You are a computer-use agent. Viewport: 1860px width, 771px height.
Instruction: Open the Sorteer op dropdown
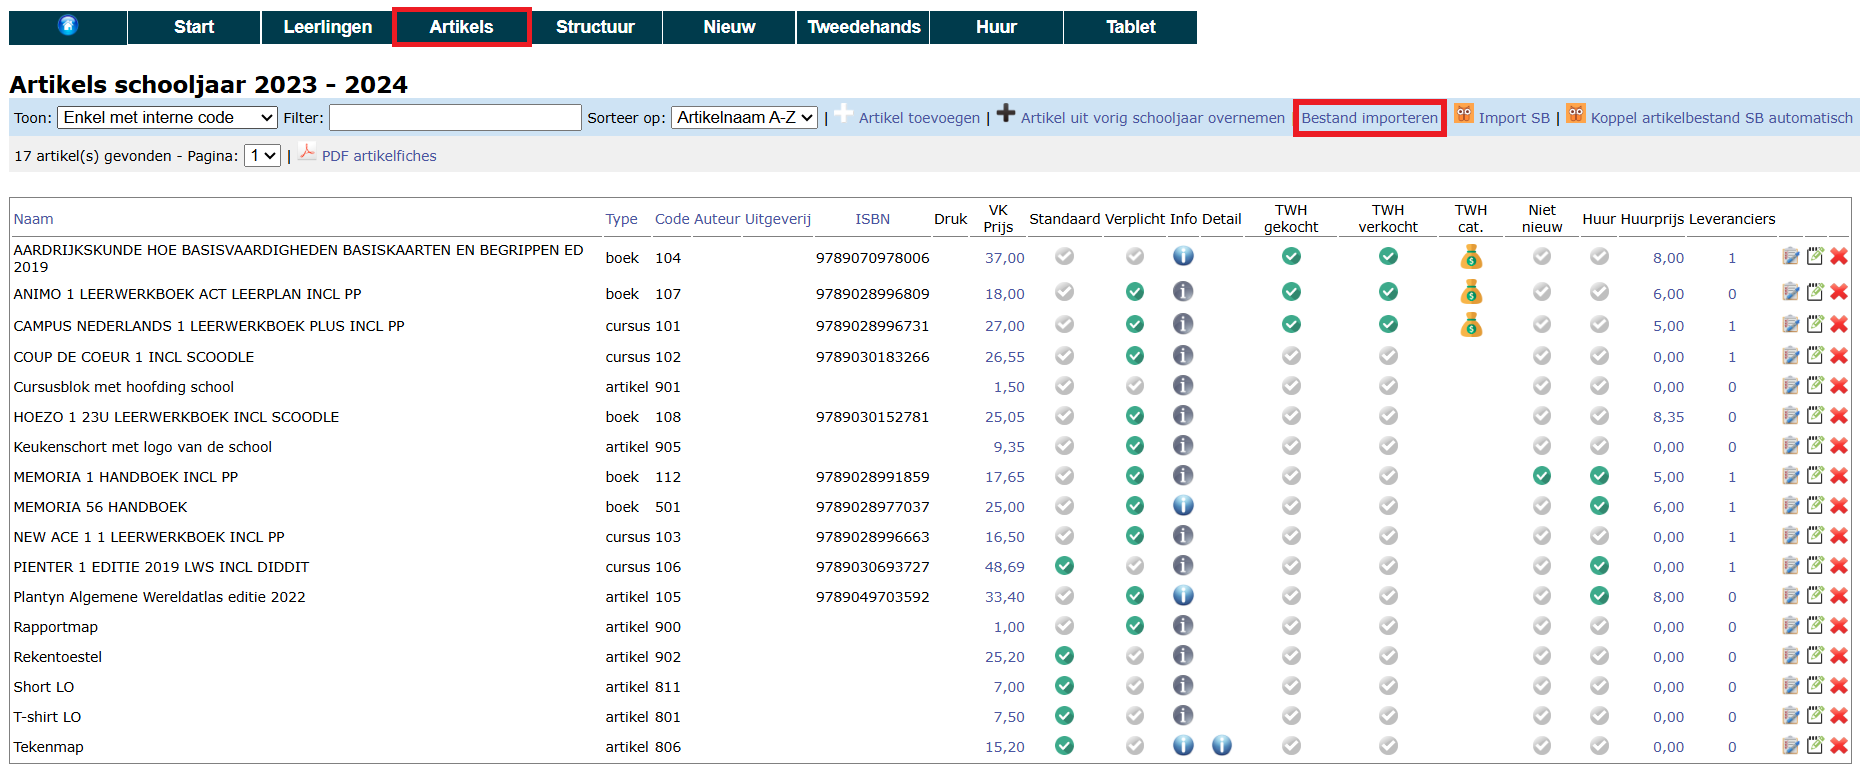[x=745, y=118]
